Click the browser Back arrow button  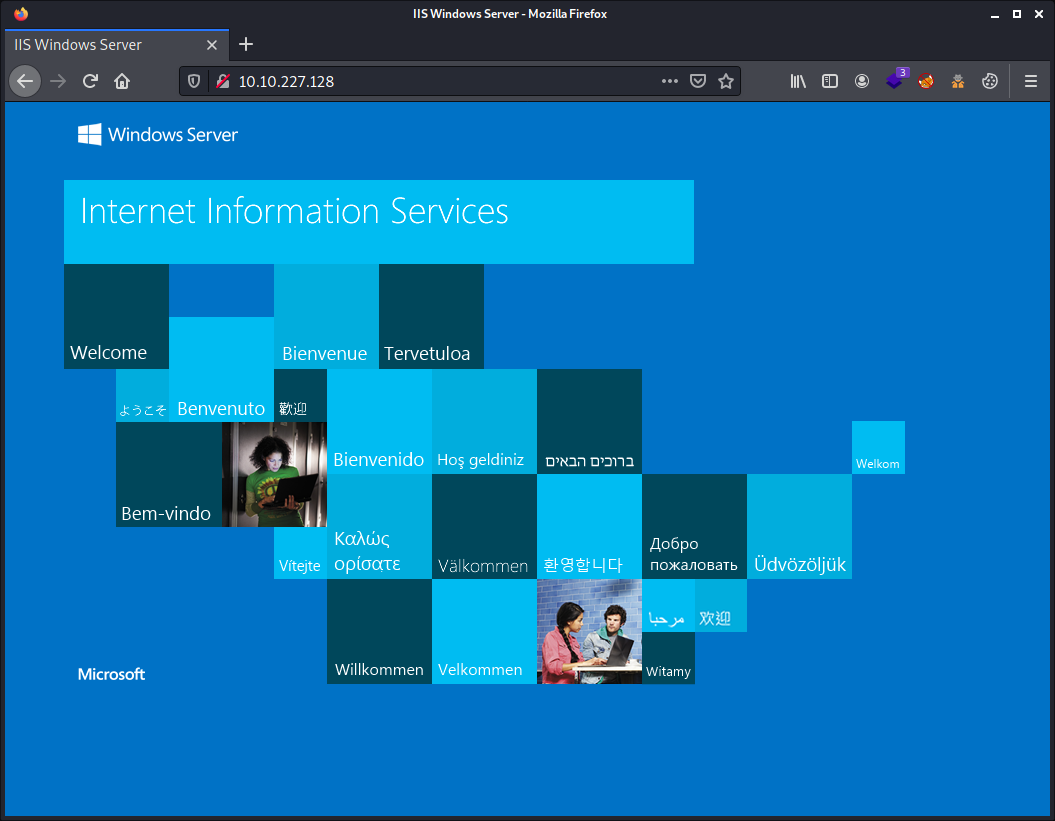coord(25,81)
